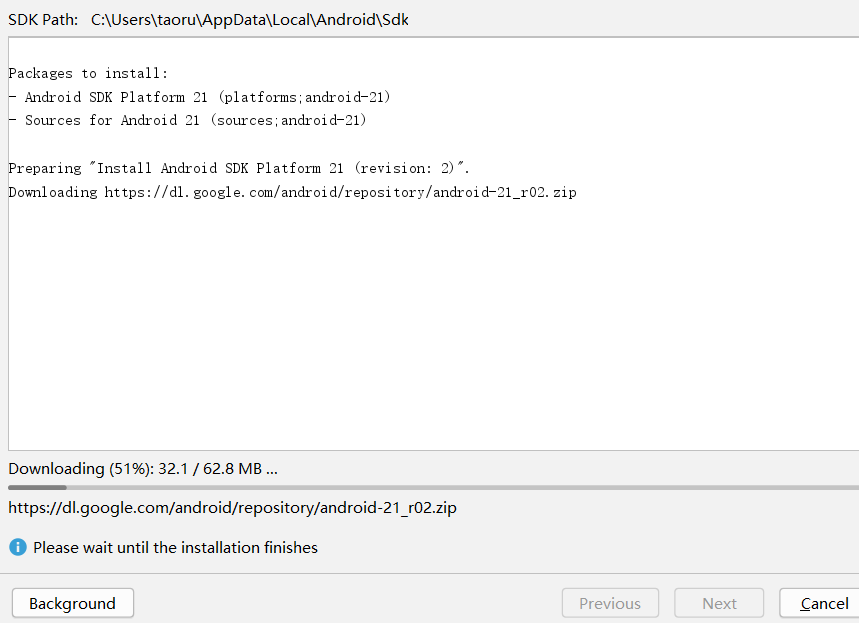Click the top edge of the log text area
Image resolution: width=859 pixels, height=623 pixels.
pyautogui.click(x=433, y=37)
